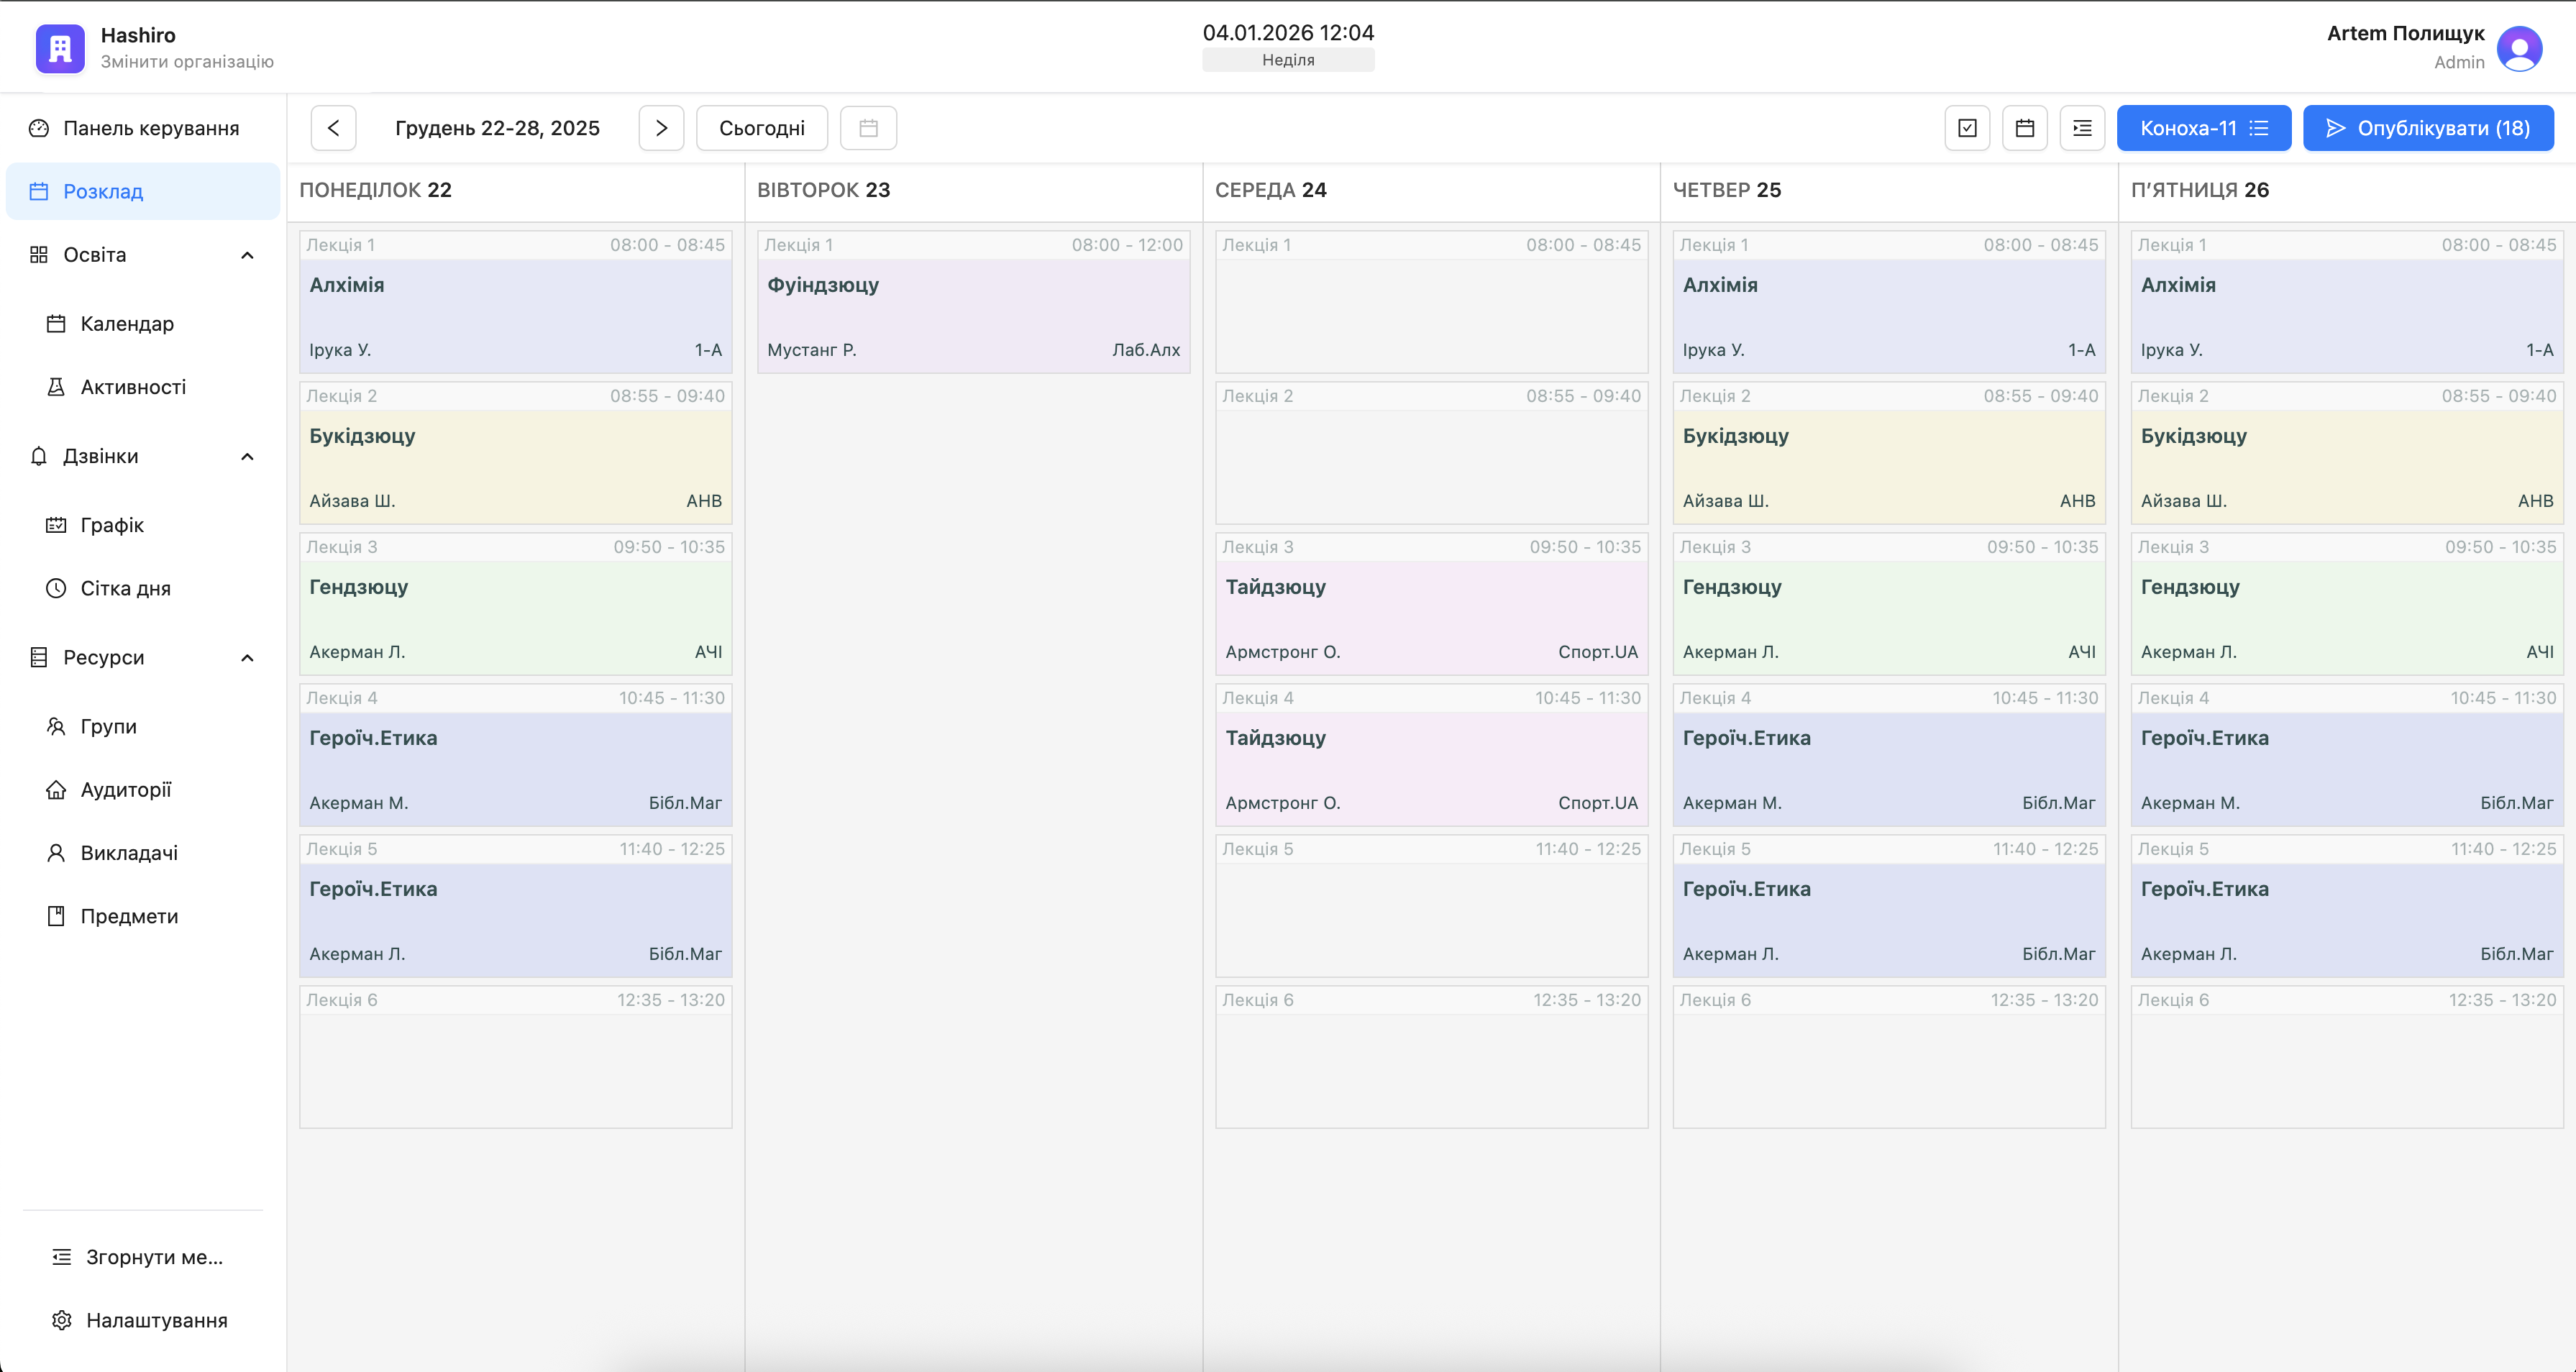Open the Викладачі menu item
The height and width of the screenshot is (1372, 2576).
(x=129, y=853)
